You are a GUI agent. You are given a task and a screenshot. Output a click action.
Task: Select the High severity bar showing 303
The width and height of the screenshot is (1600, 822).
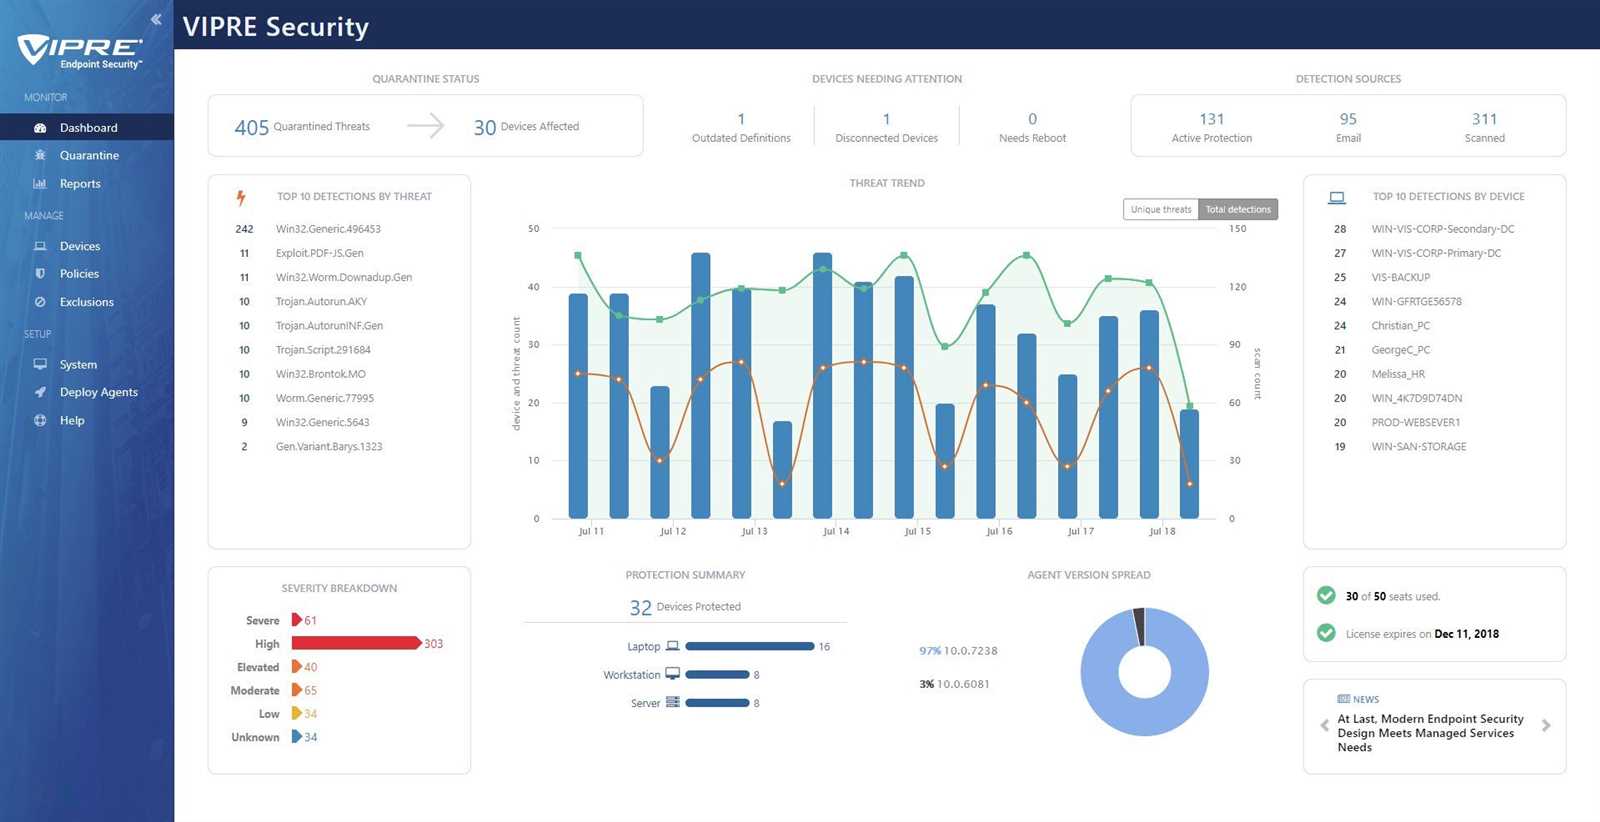[356, 643]
